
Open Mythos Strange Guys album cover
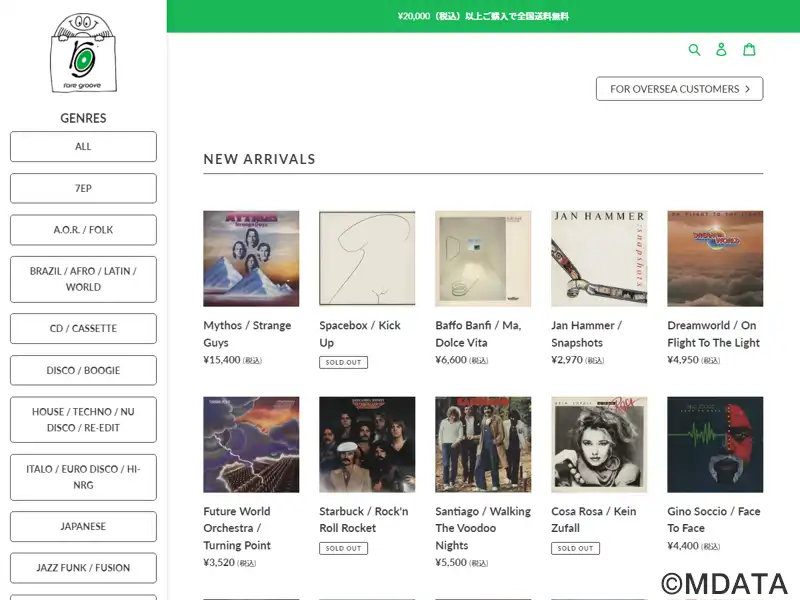251,258
